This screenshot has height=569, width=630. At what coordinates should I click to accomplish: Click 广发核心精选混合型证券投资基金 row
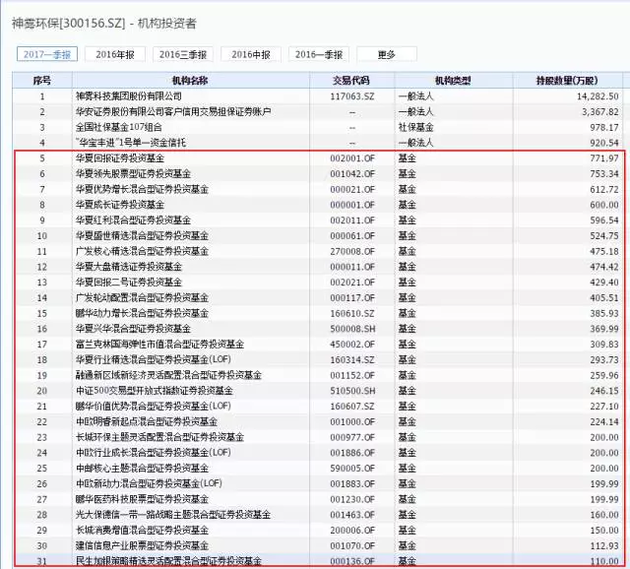pos(317,252)
